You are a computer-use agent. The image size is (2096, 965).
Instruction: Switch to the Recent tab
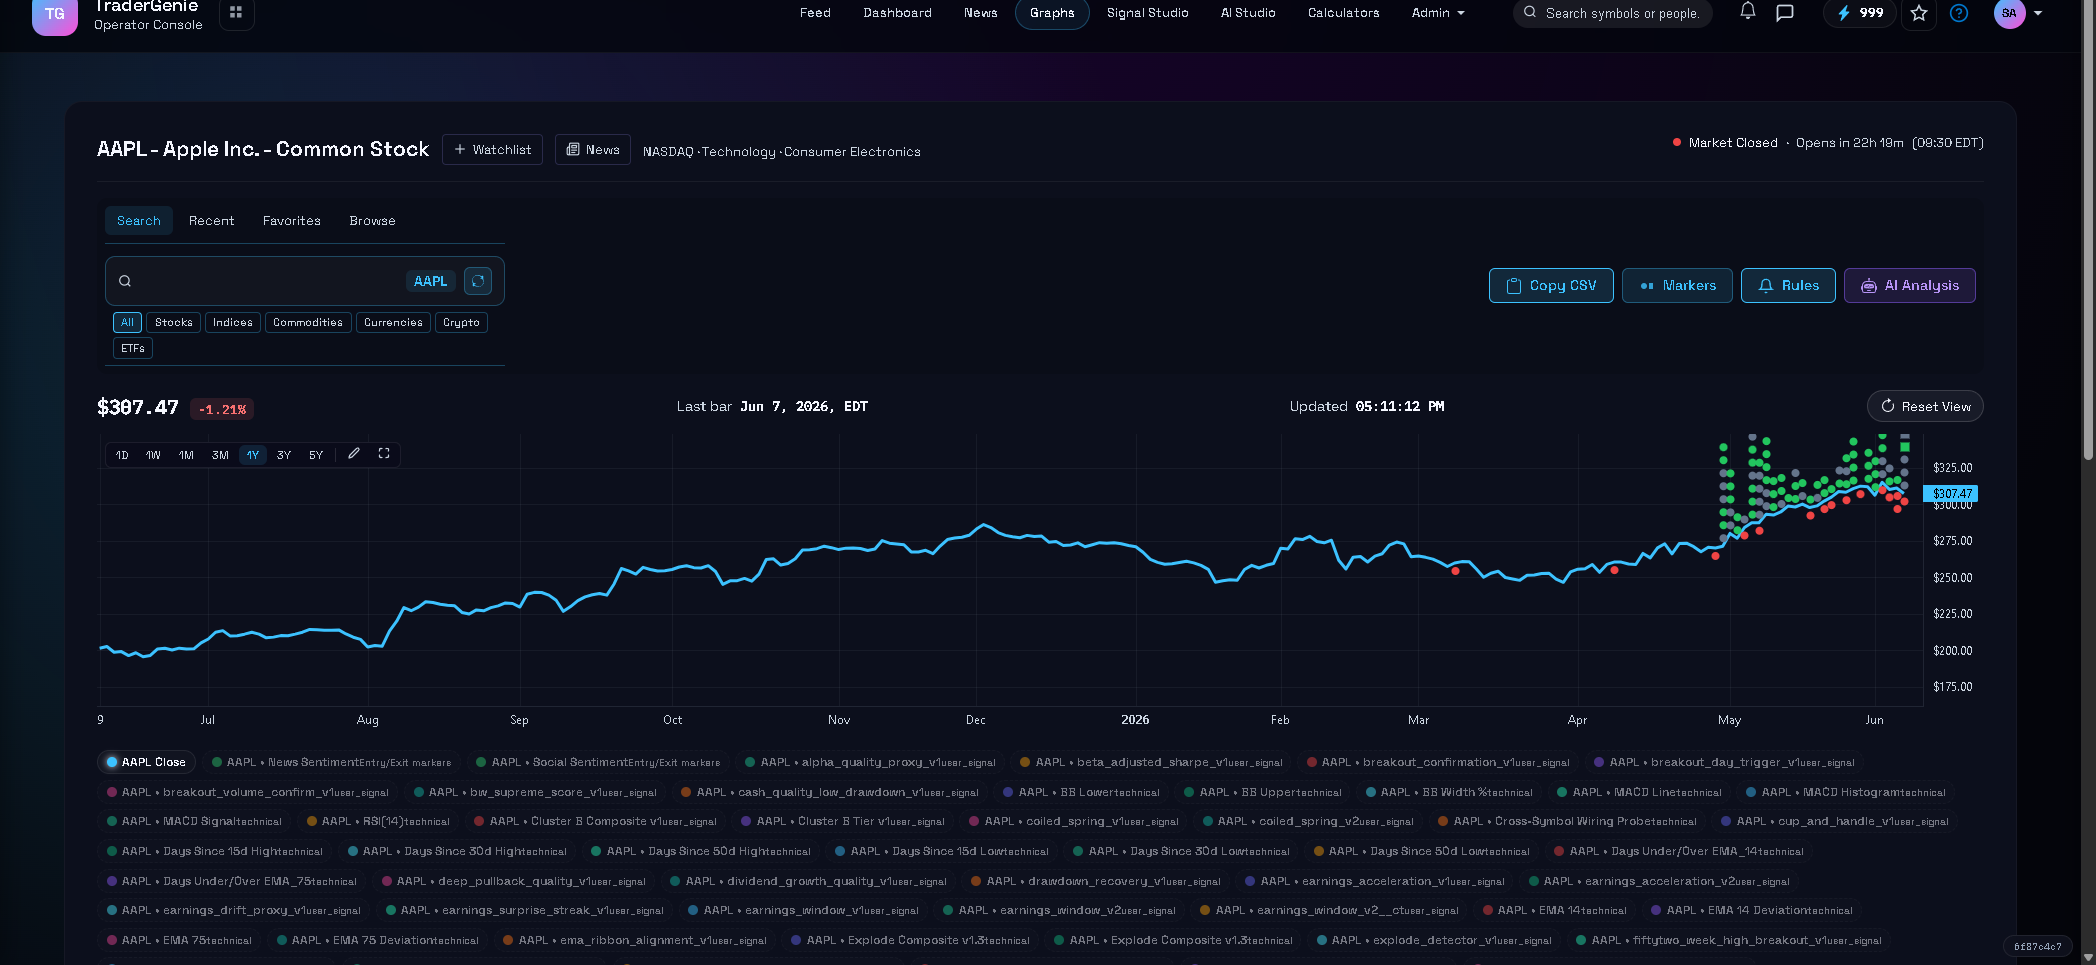point(211,221)
